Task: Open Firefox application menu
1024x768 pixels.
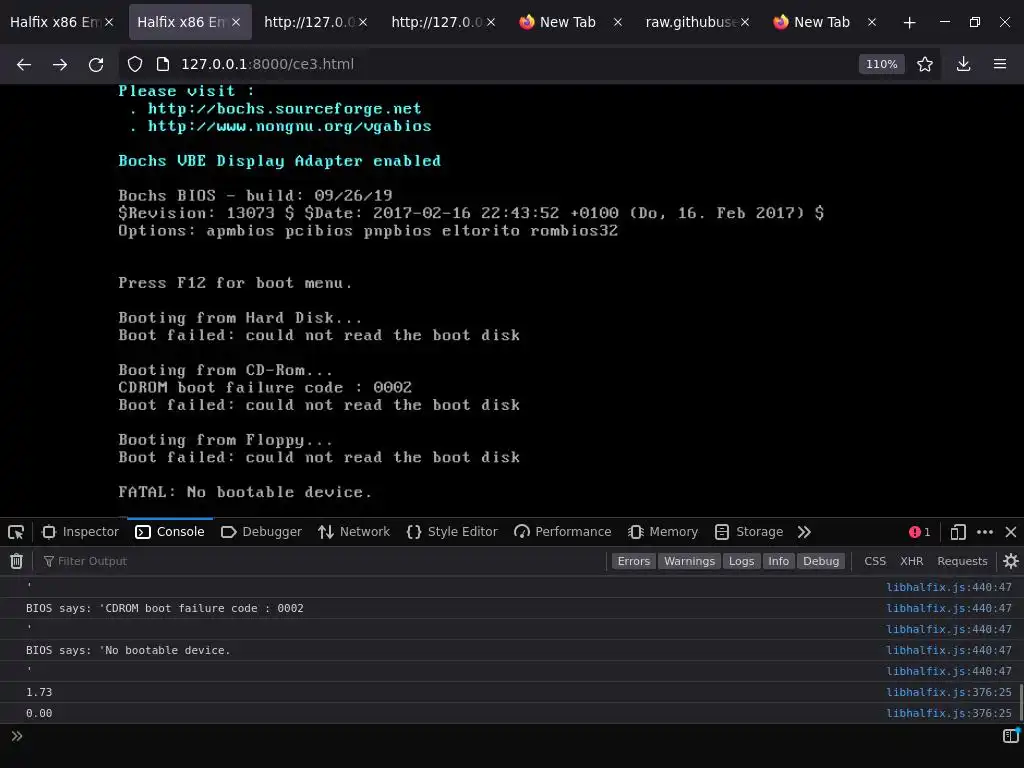Action: tap(1000, 64)
